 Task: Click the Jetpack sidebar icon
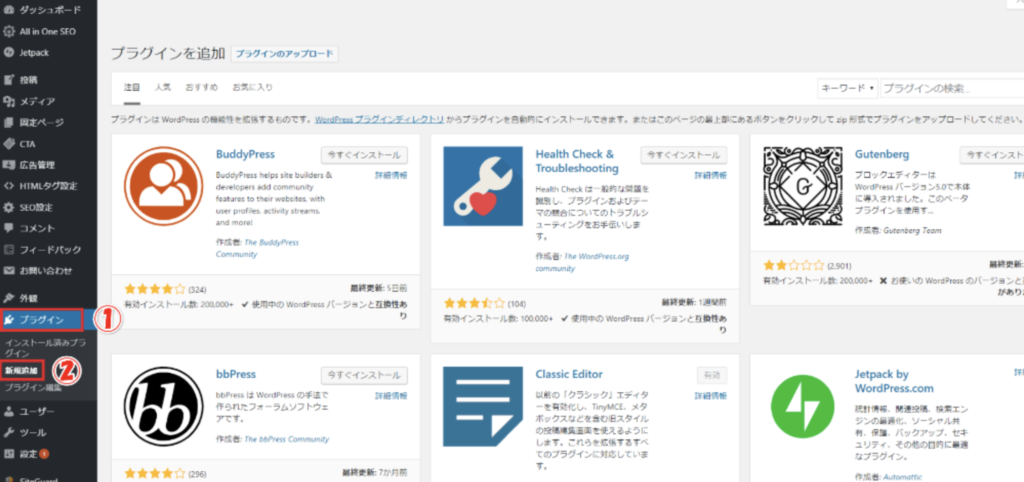point(9,52)
